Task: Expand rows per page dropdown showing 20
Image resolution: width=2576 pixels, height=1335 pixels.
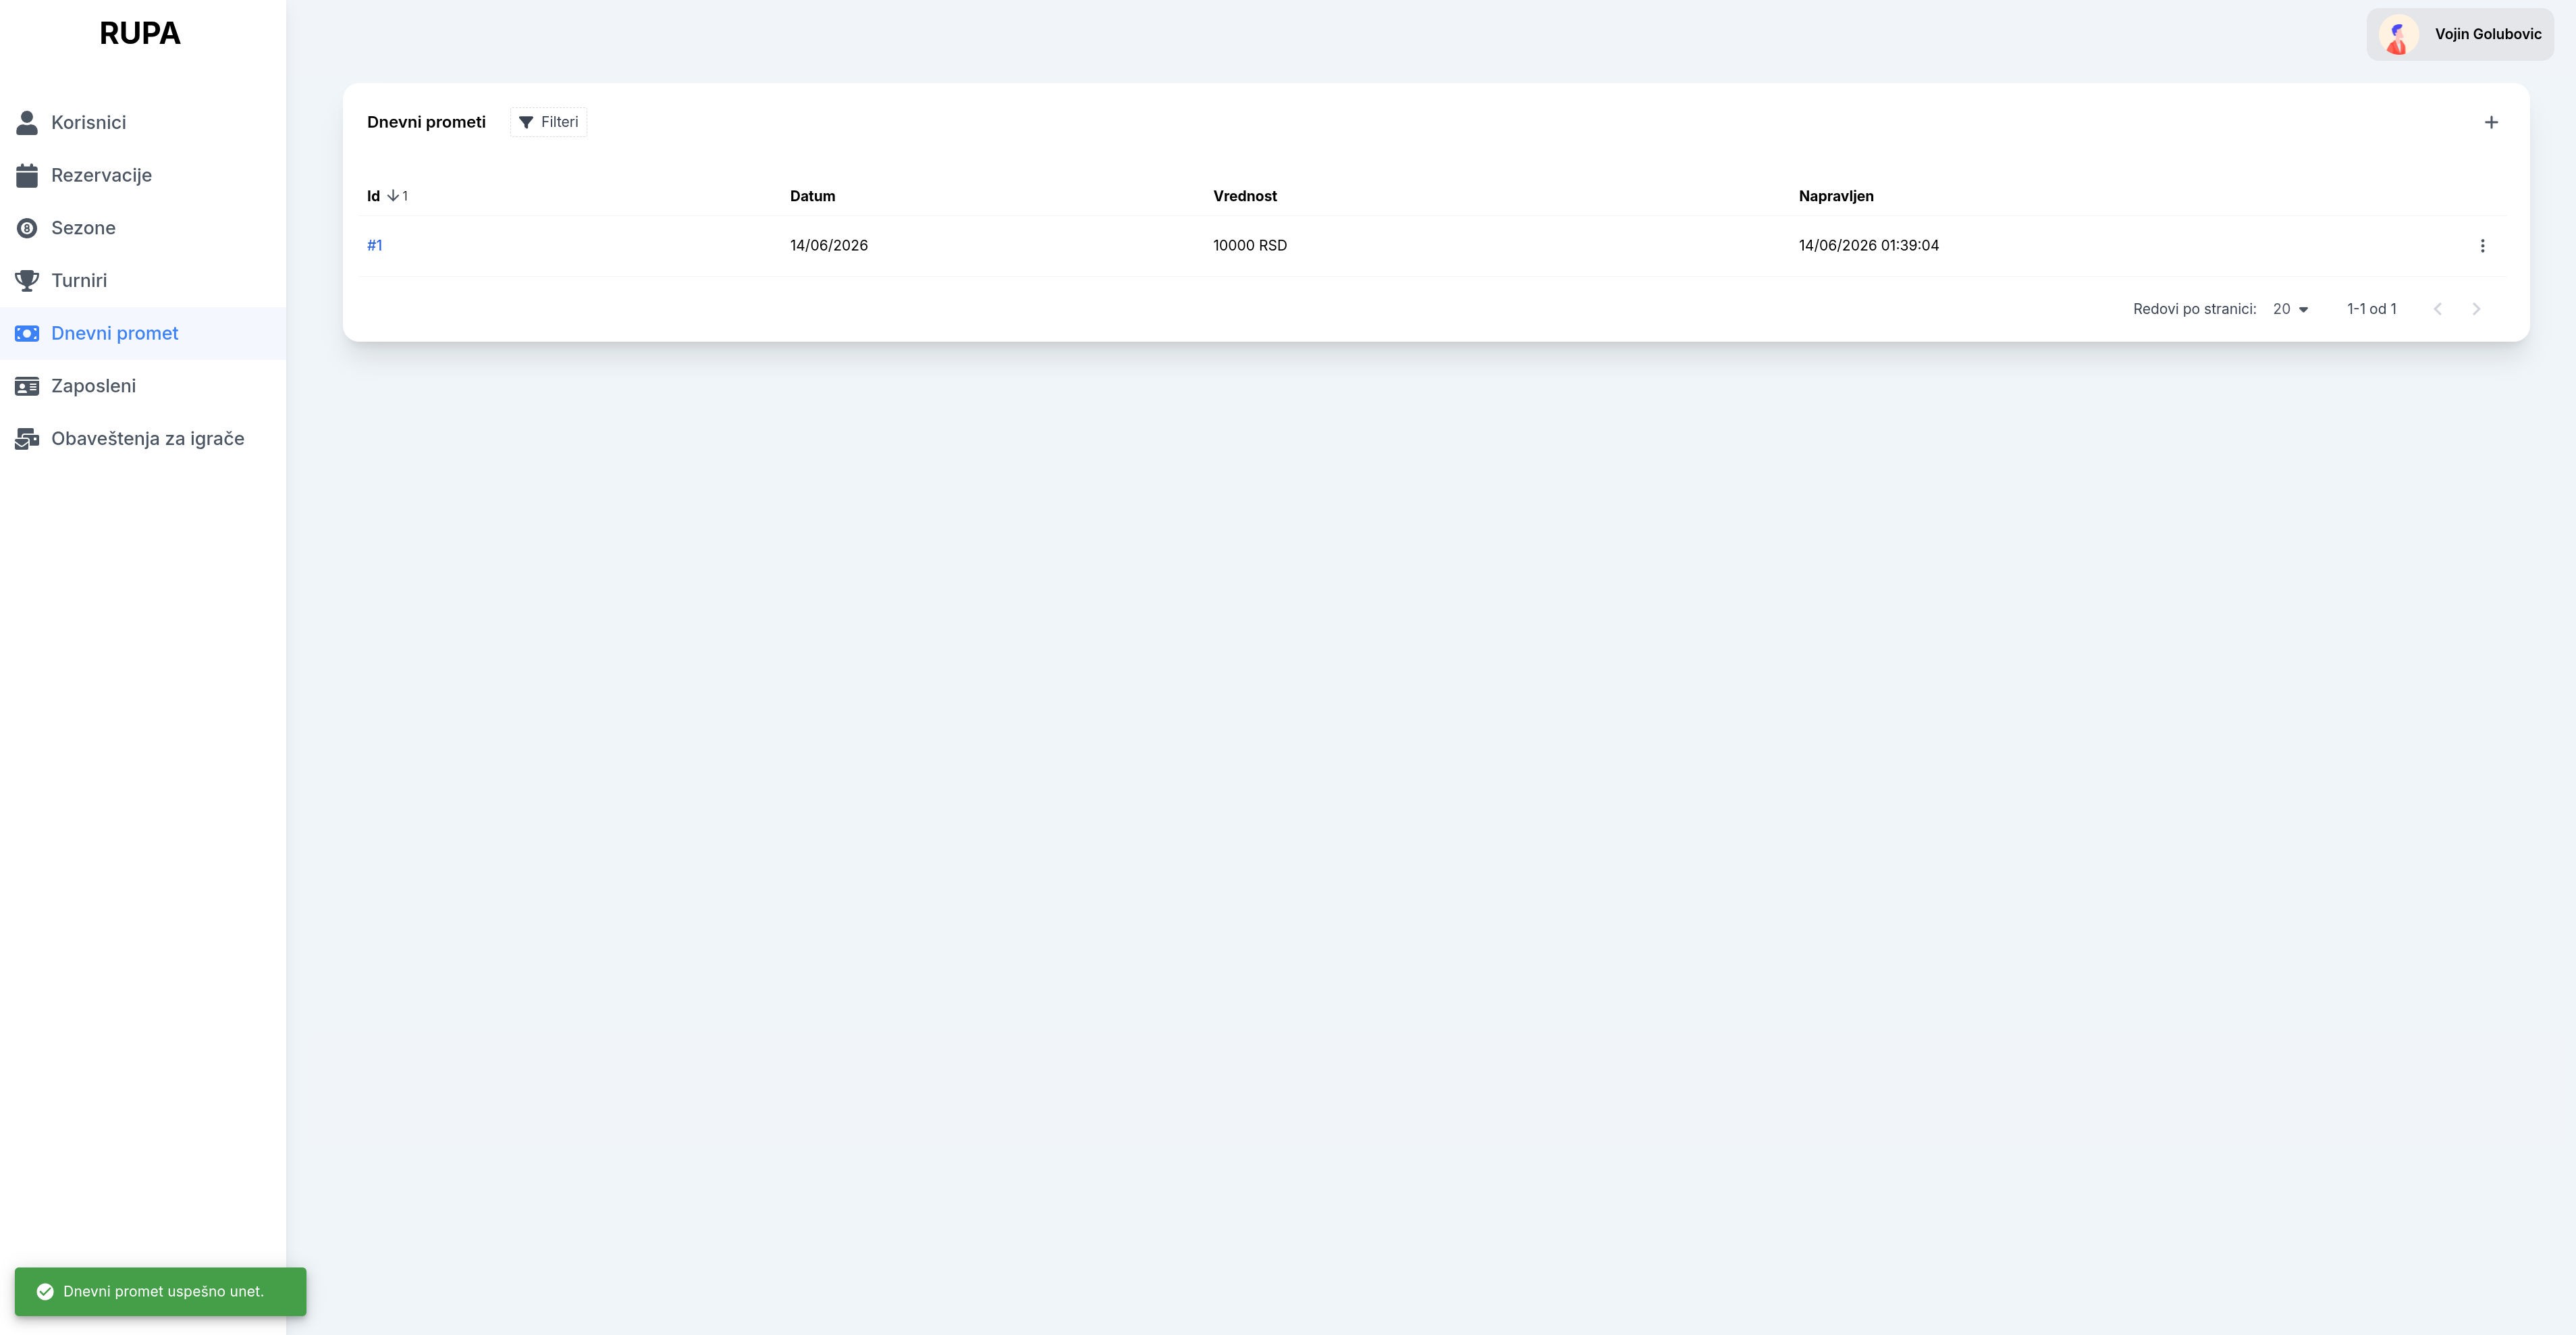Action: tap(2290, 309)
